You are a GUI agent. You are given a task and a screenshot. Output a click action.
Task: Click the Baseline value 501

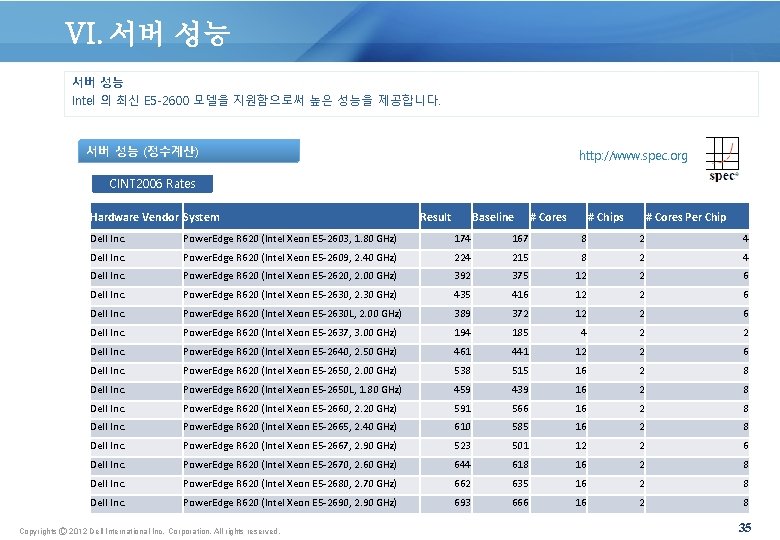click(x=520, y=446)
